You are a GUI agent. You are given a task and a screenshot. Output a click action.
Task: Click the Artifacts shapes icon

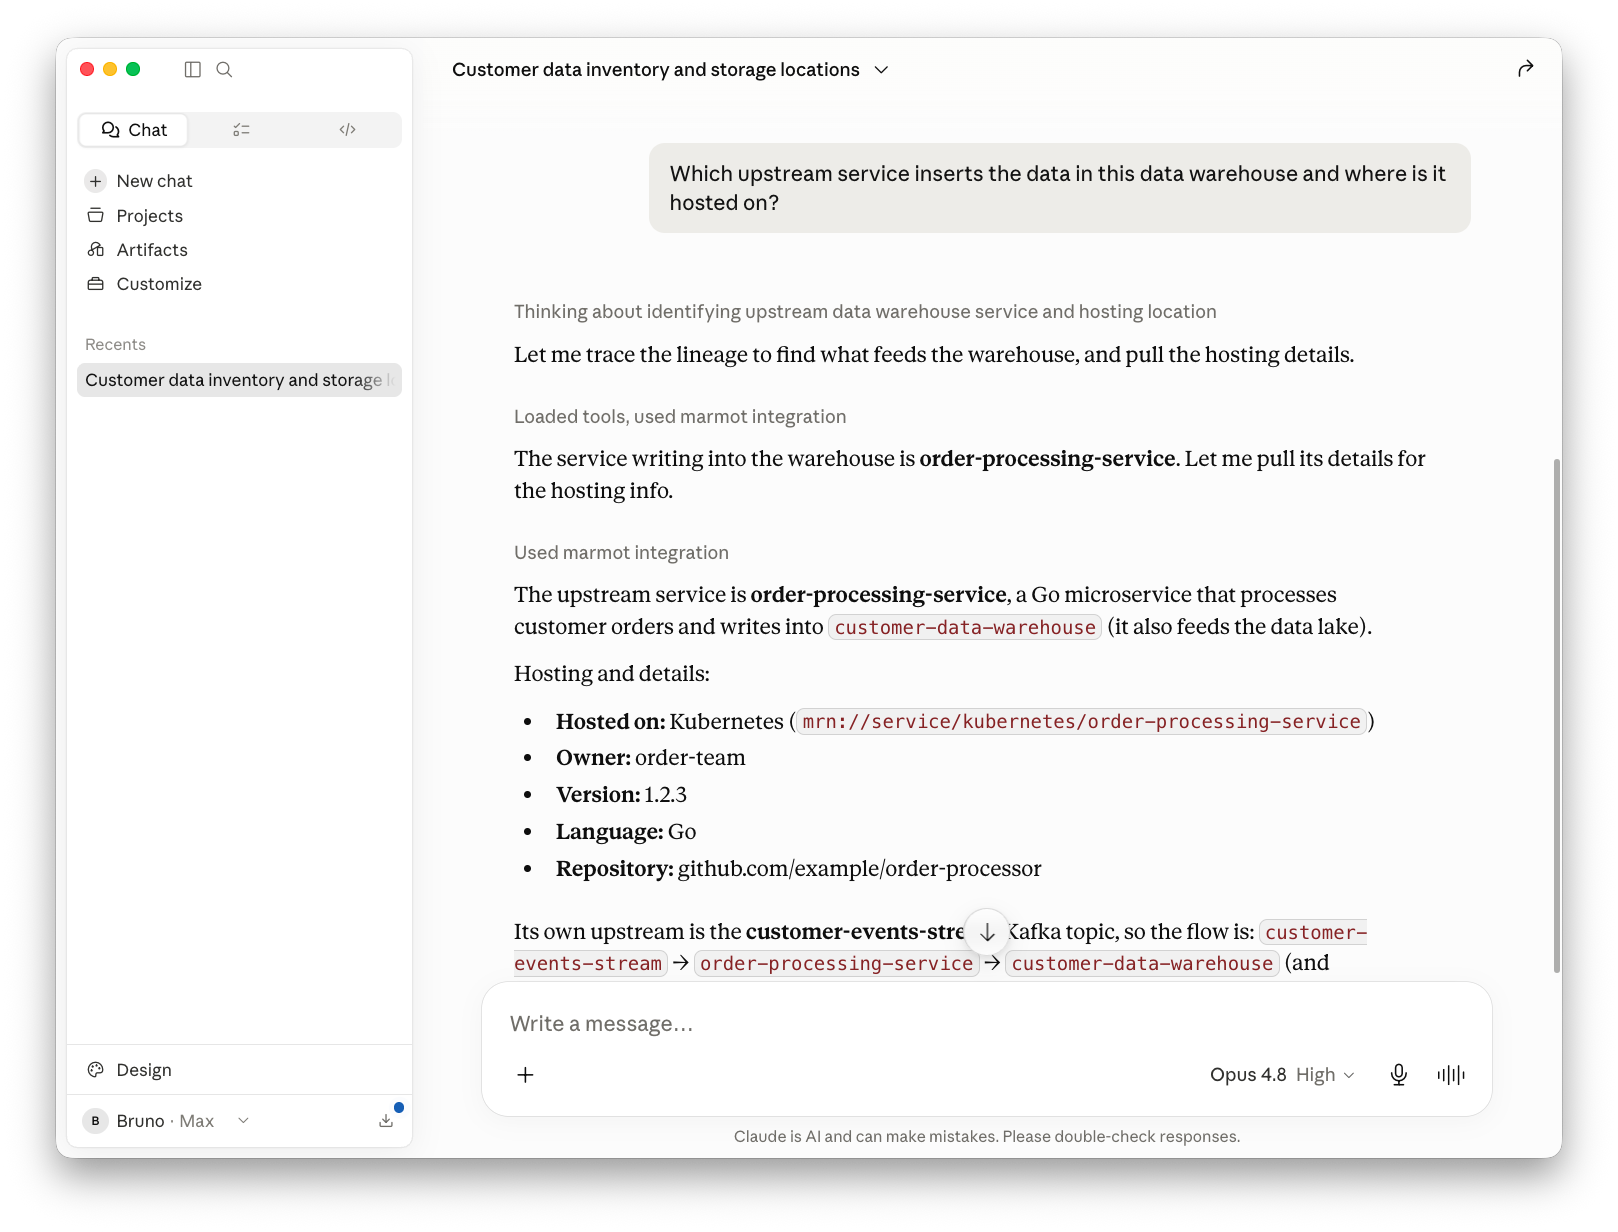click(96, 250)
